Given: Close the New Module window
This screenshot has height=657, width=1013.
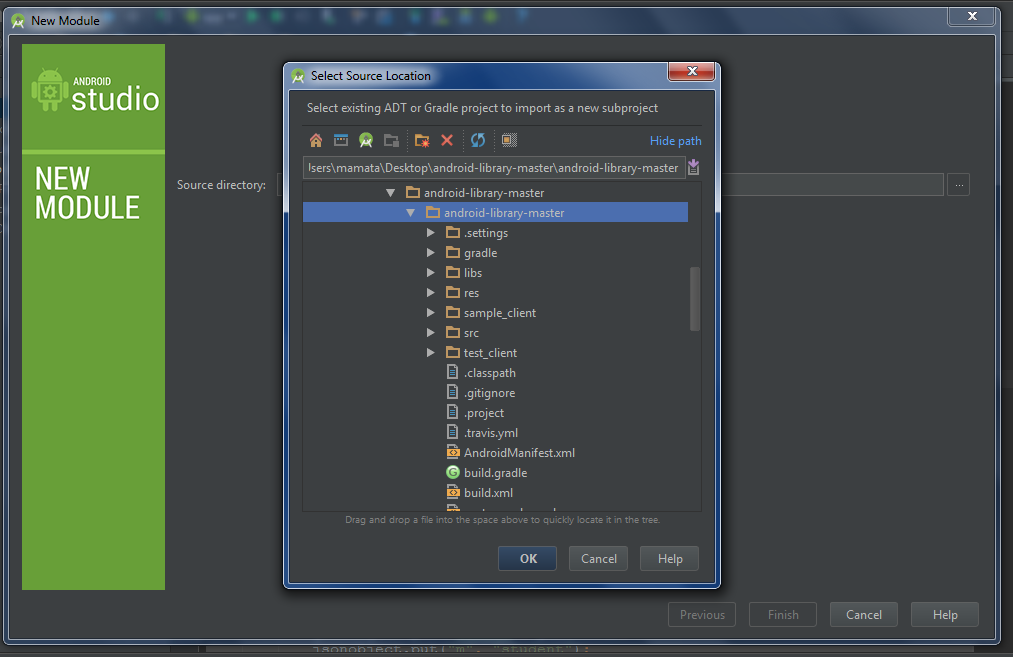Looking at the screenshot, I should pos(971,16).
